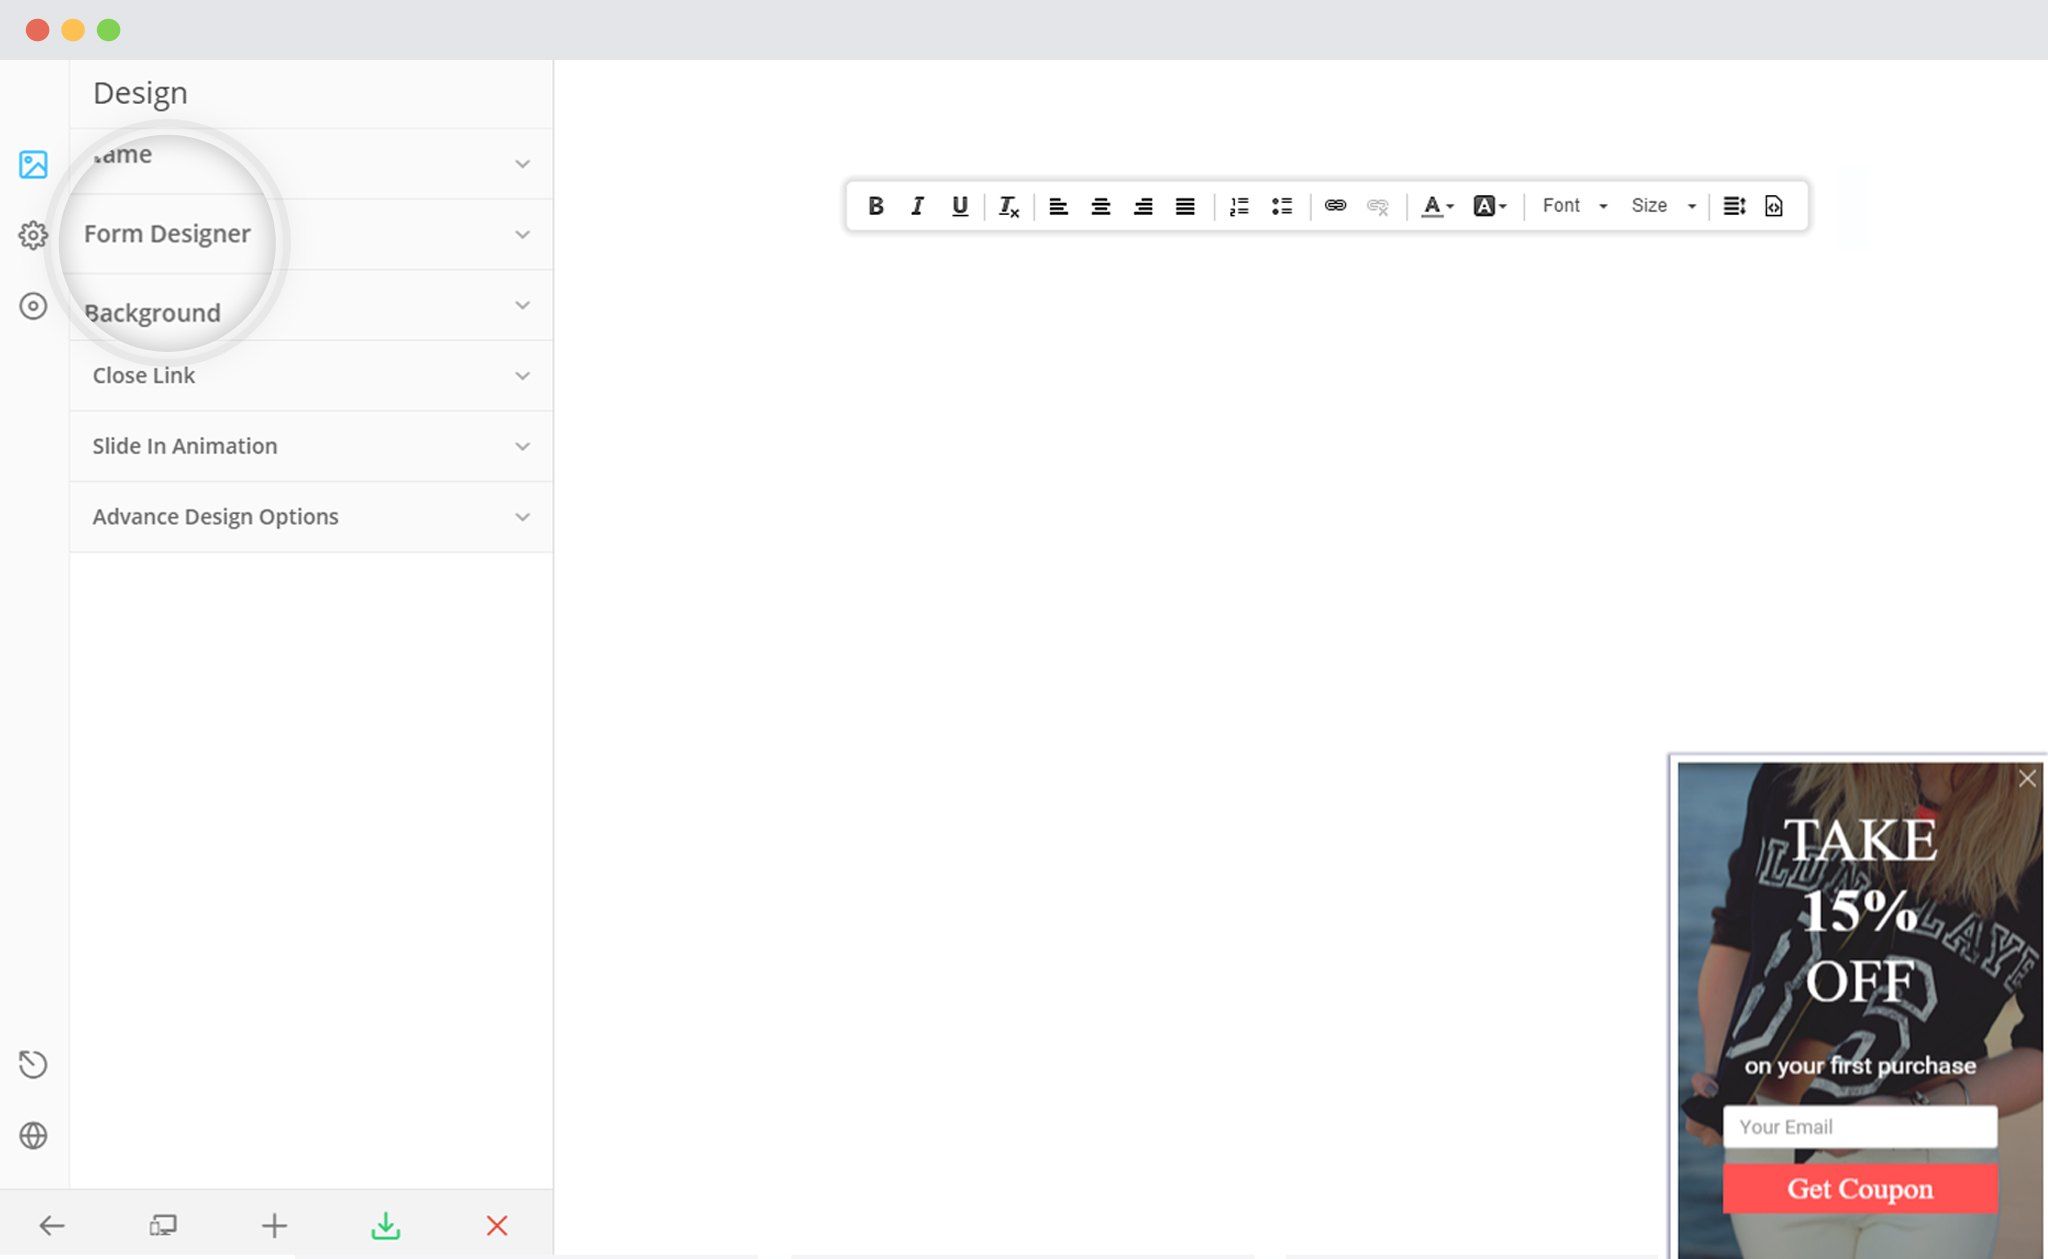Viewport: 2048px width, 1259px height.
Task: Expand the Form Designer section
Action: pyautogui.click(x=311, y=234)
